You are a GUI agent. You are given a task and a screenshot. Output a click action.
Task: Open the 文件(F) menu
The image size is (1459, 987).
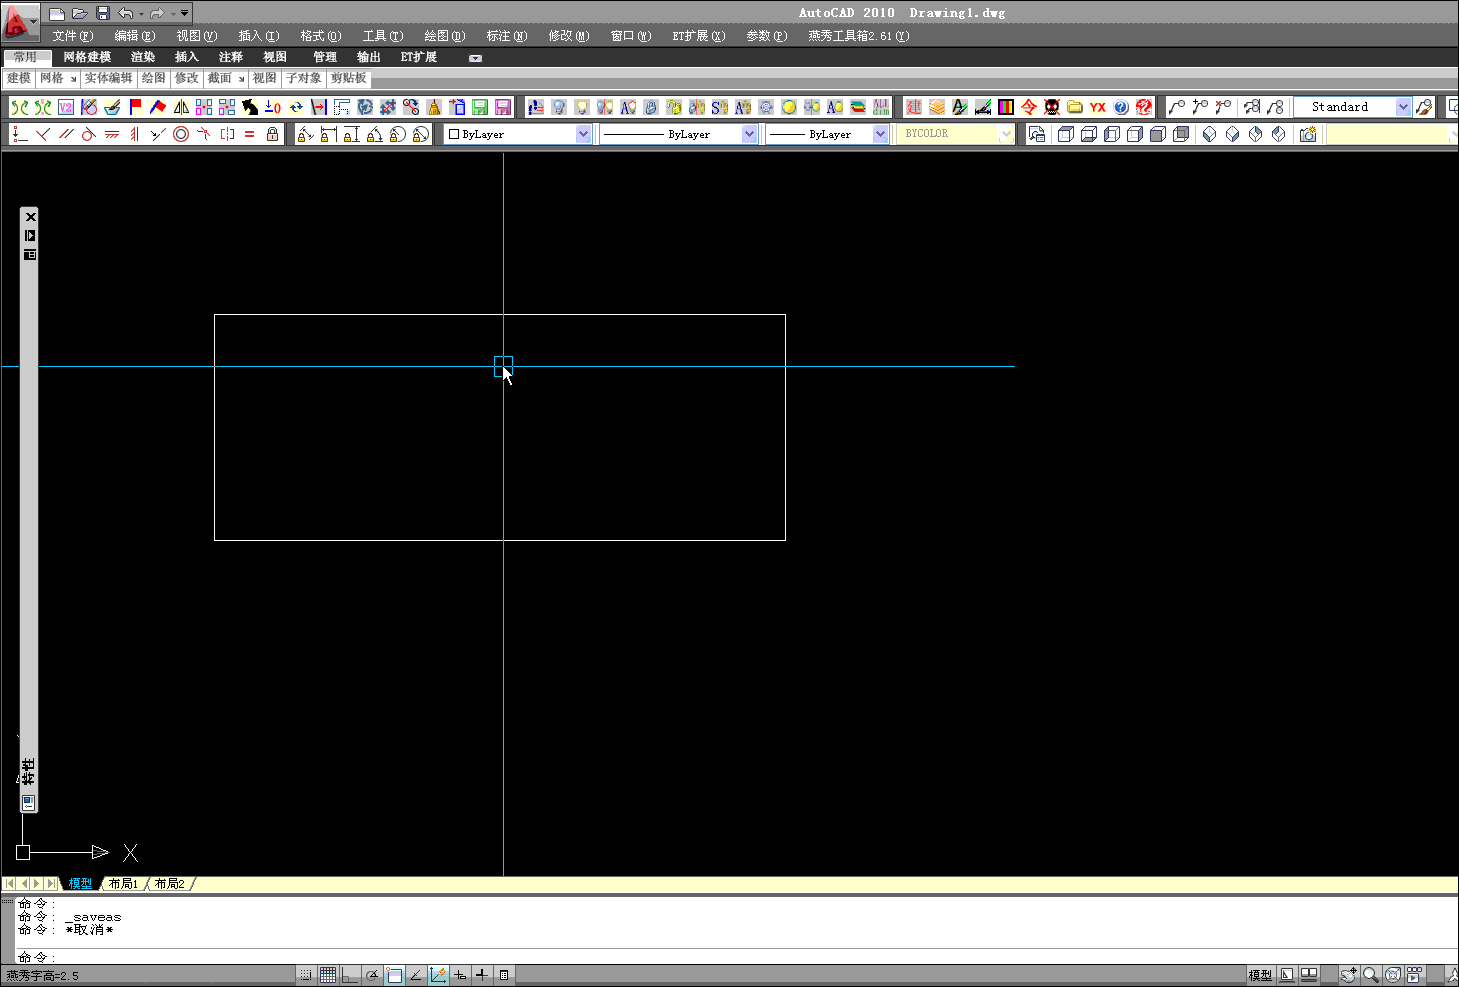click(x=73, y=36)
